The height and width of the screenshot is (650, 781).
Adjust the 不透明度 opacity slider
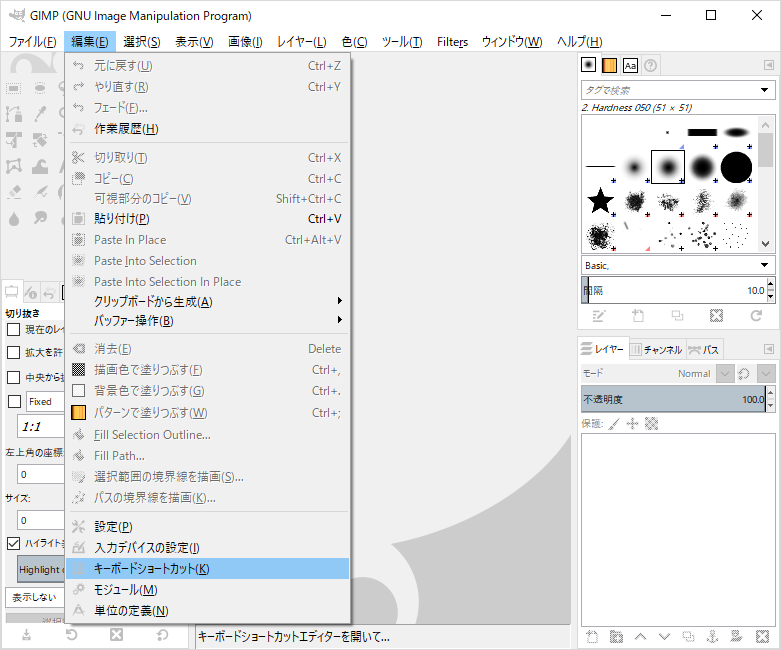[673, 399]
